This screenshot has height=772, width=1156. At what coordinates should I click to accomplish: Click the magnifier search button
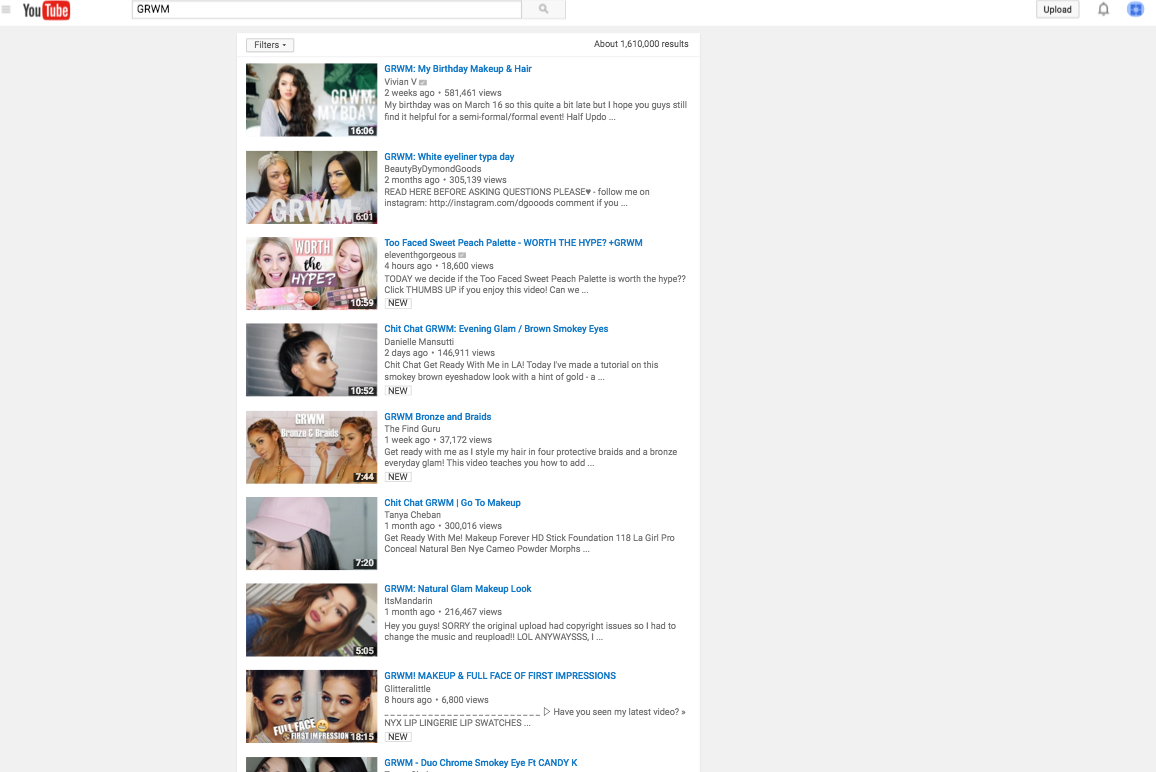coord(543,9)
